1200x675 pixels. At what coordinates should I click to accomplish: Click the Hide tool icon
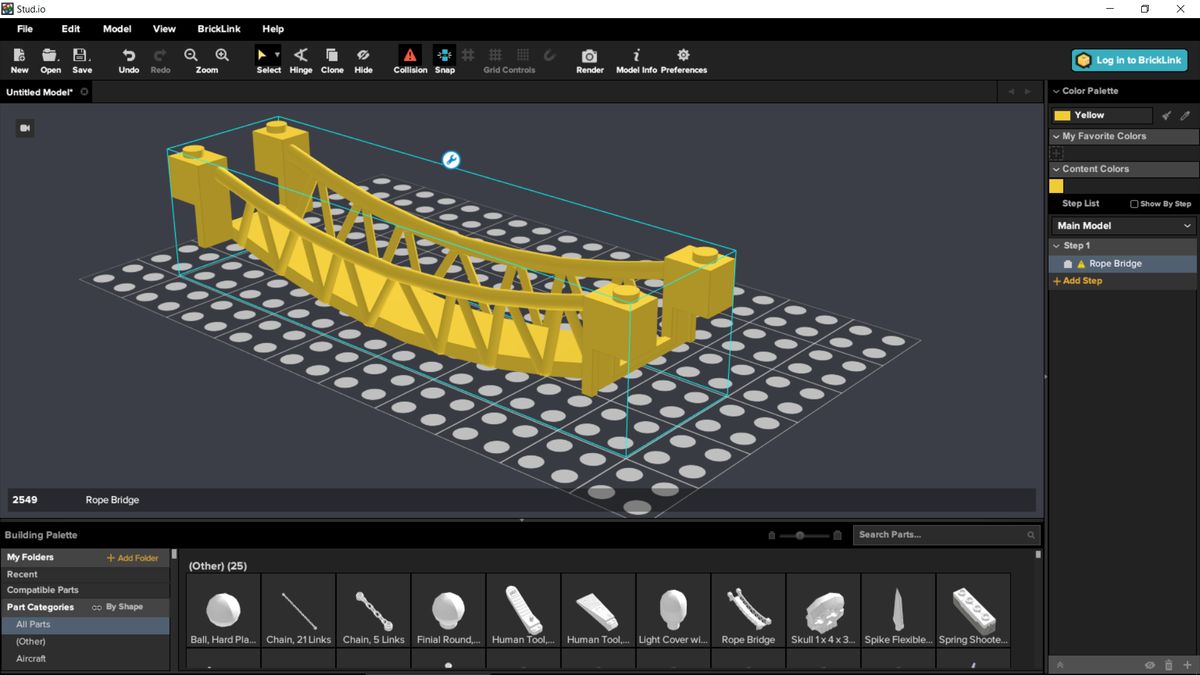(x=363, y=58)
